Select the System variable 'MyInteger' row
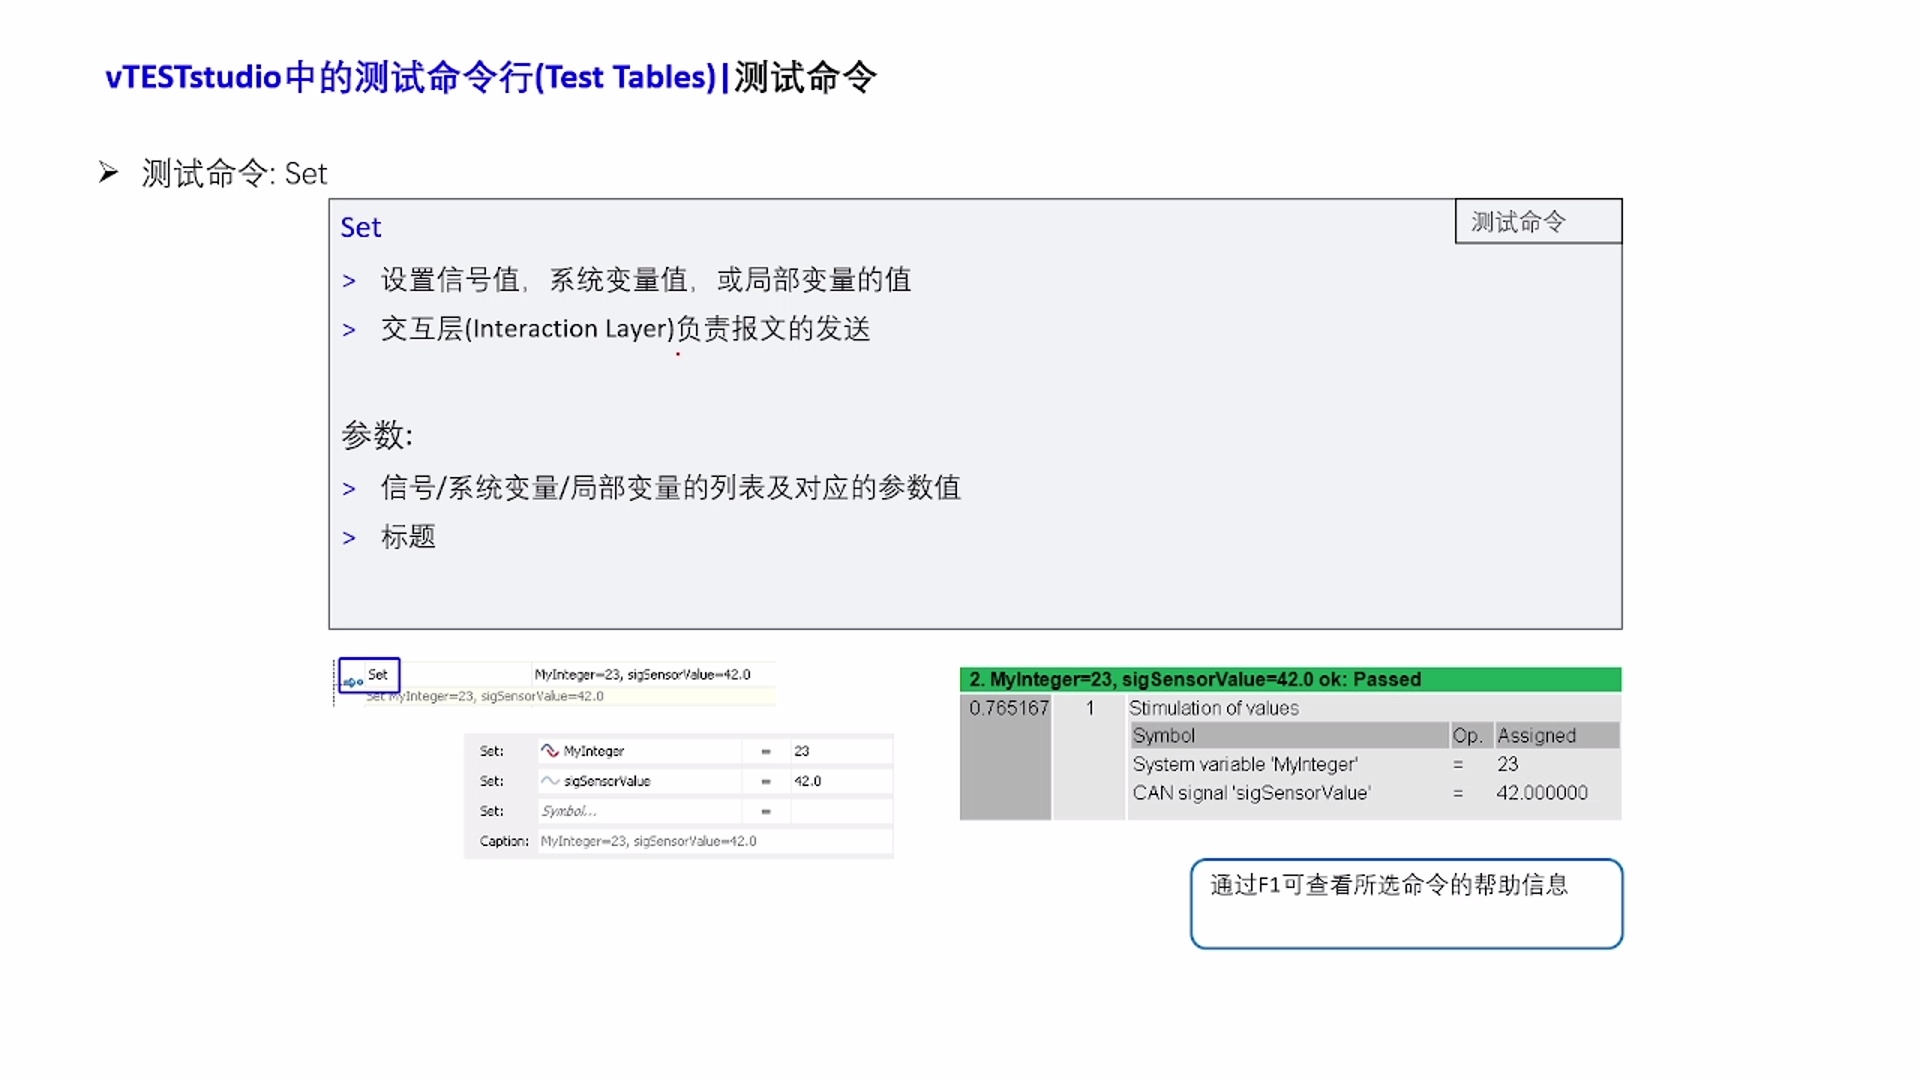Image resolution: width=1920 pixels, height=1080 pixels. [x=1244, y=764]
